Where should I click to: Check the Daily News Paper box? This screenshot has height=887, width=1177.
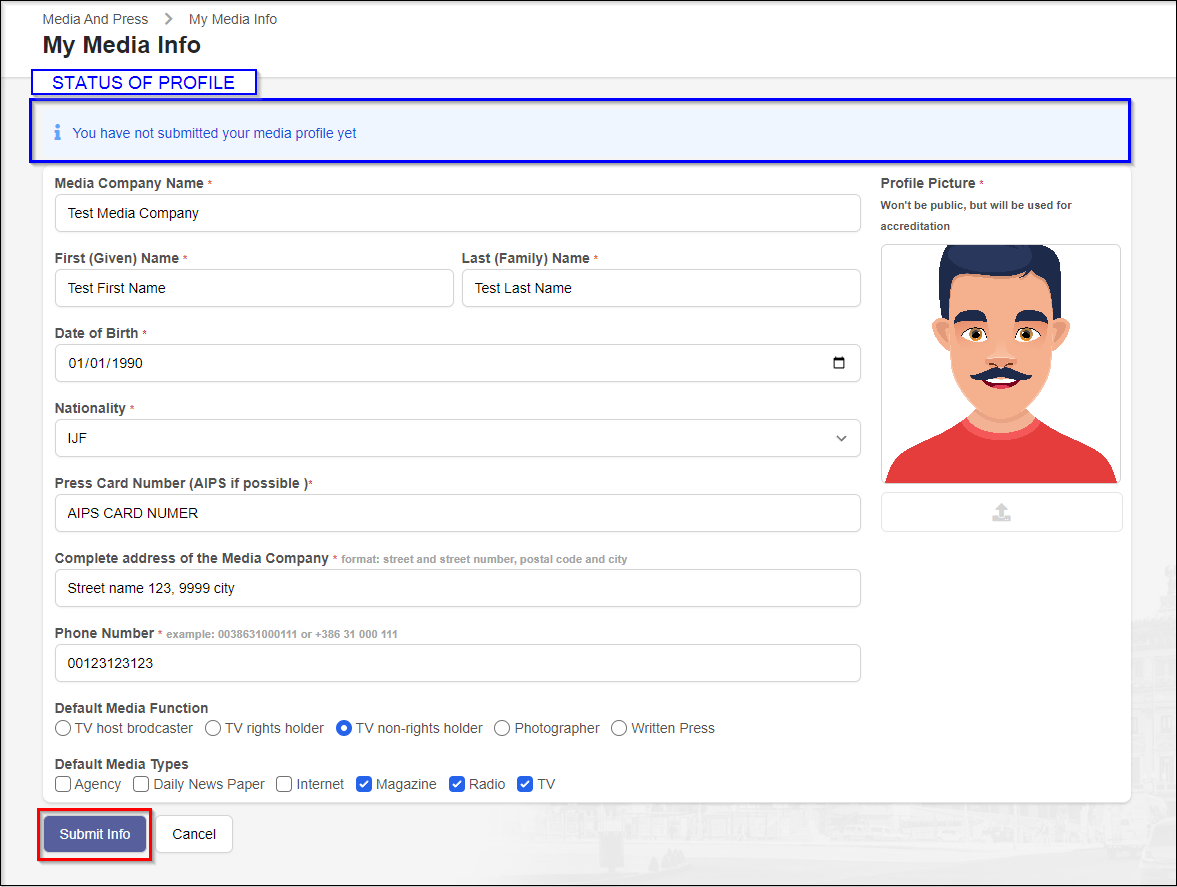[x=141, y=784]
